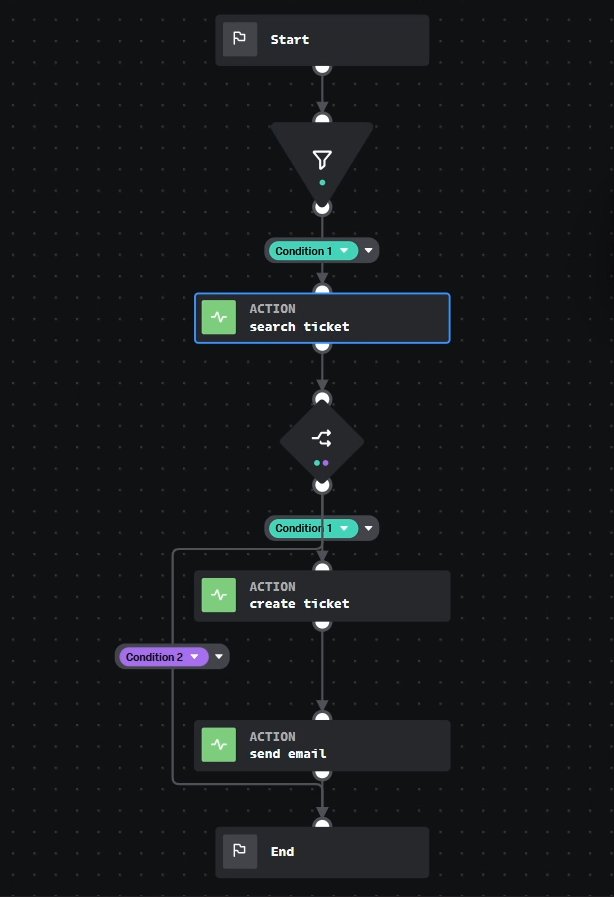Select the End node
The image size is (614, 897).
[322, 852]
